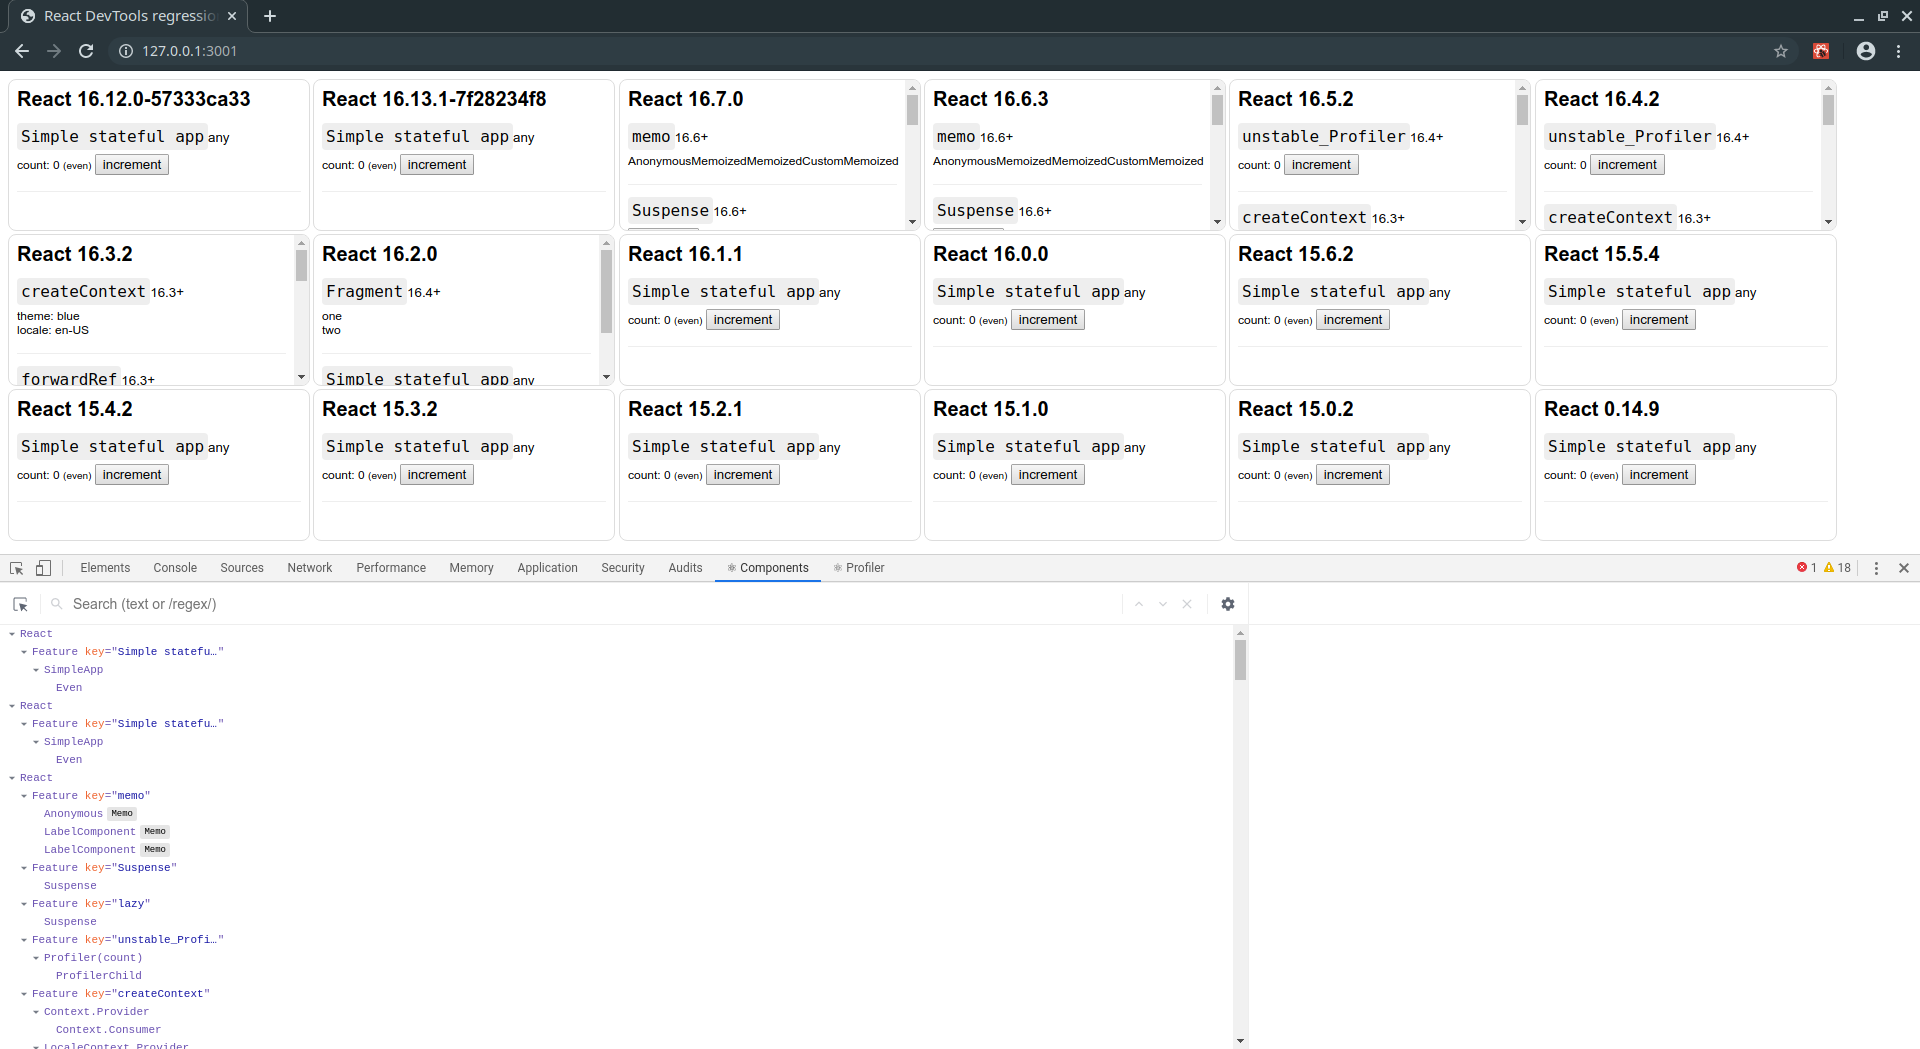The width and height of the screenshot is (1920, 1049).
Task: View site information icon in address bar
Action: point(126,51)
